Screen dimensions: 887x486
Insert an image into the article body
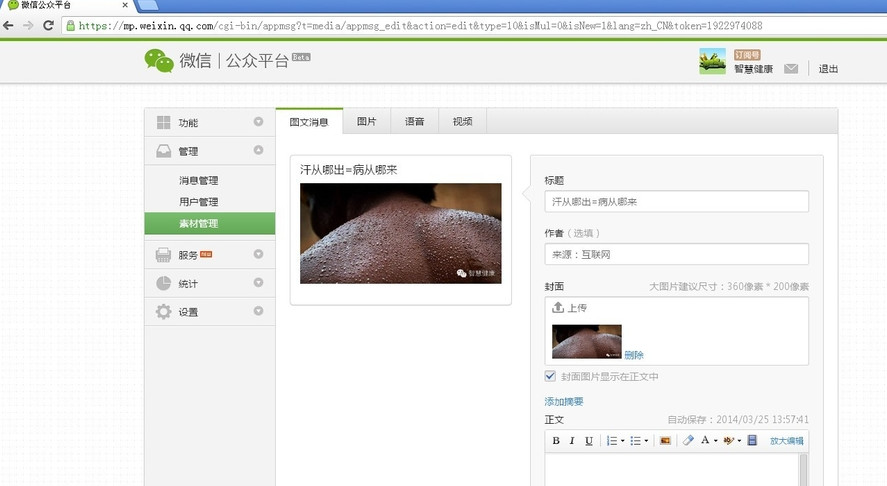665,440
